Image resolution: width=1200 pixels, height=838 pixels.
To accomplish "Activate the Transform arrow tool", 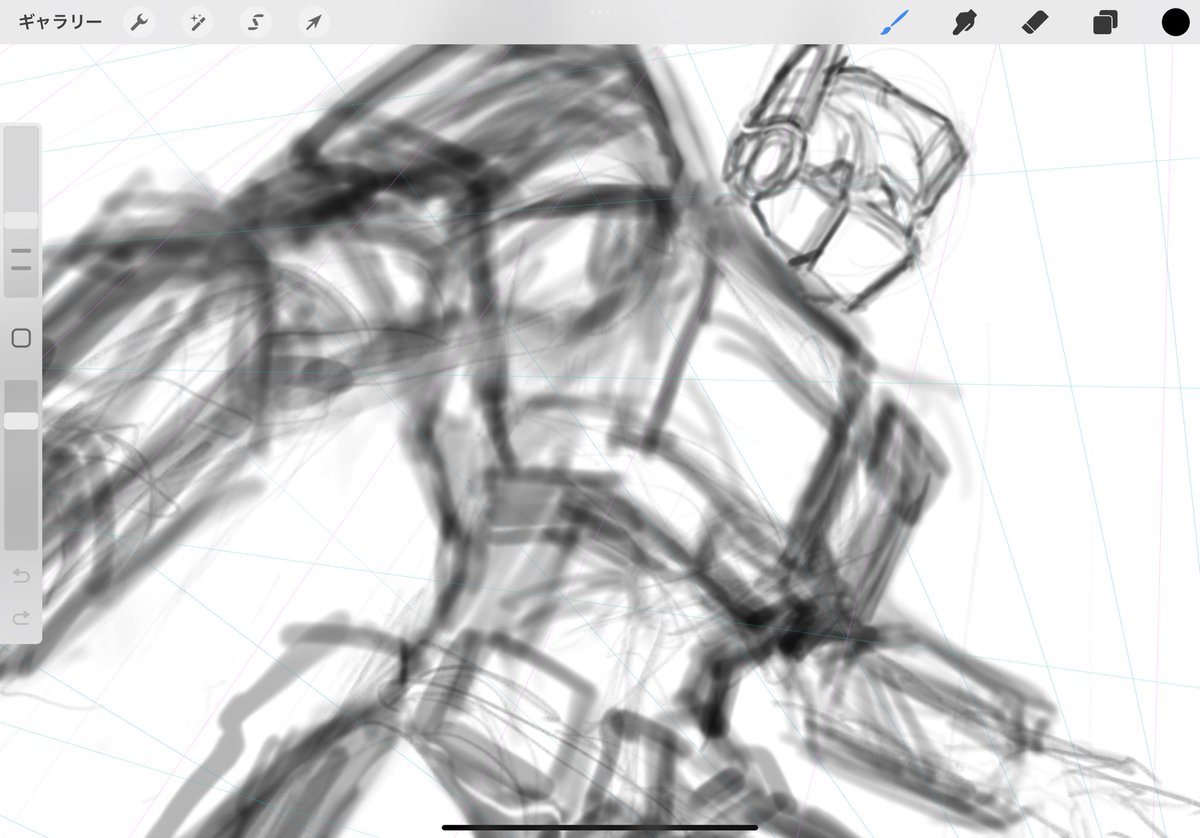I will tap(313, 22).
